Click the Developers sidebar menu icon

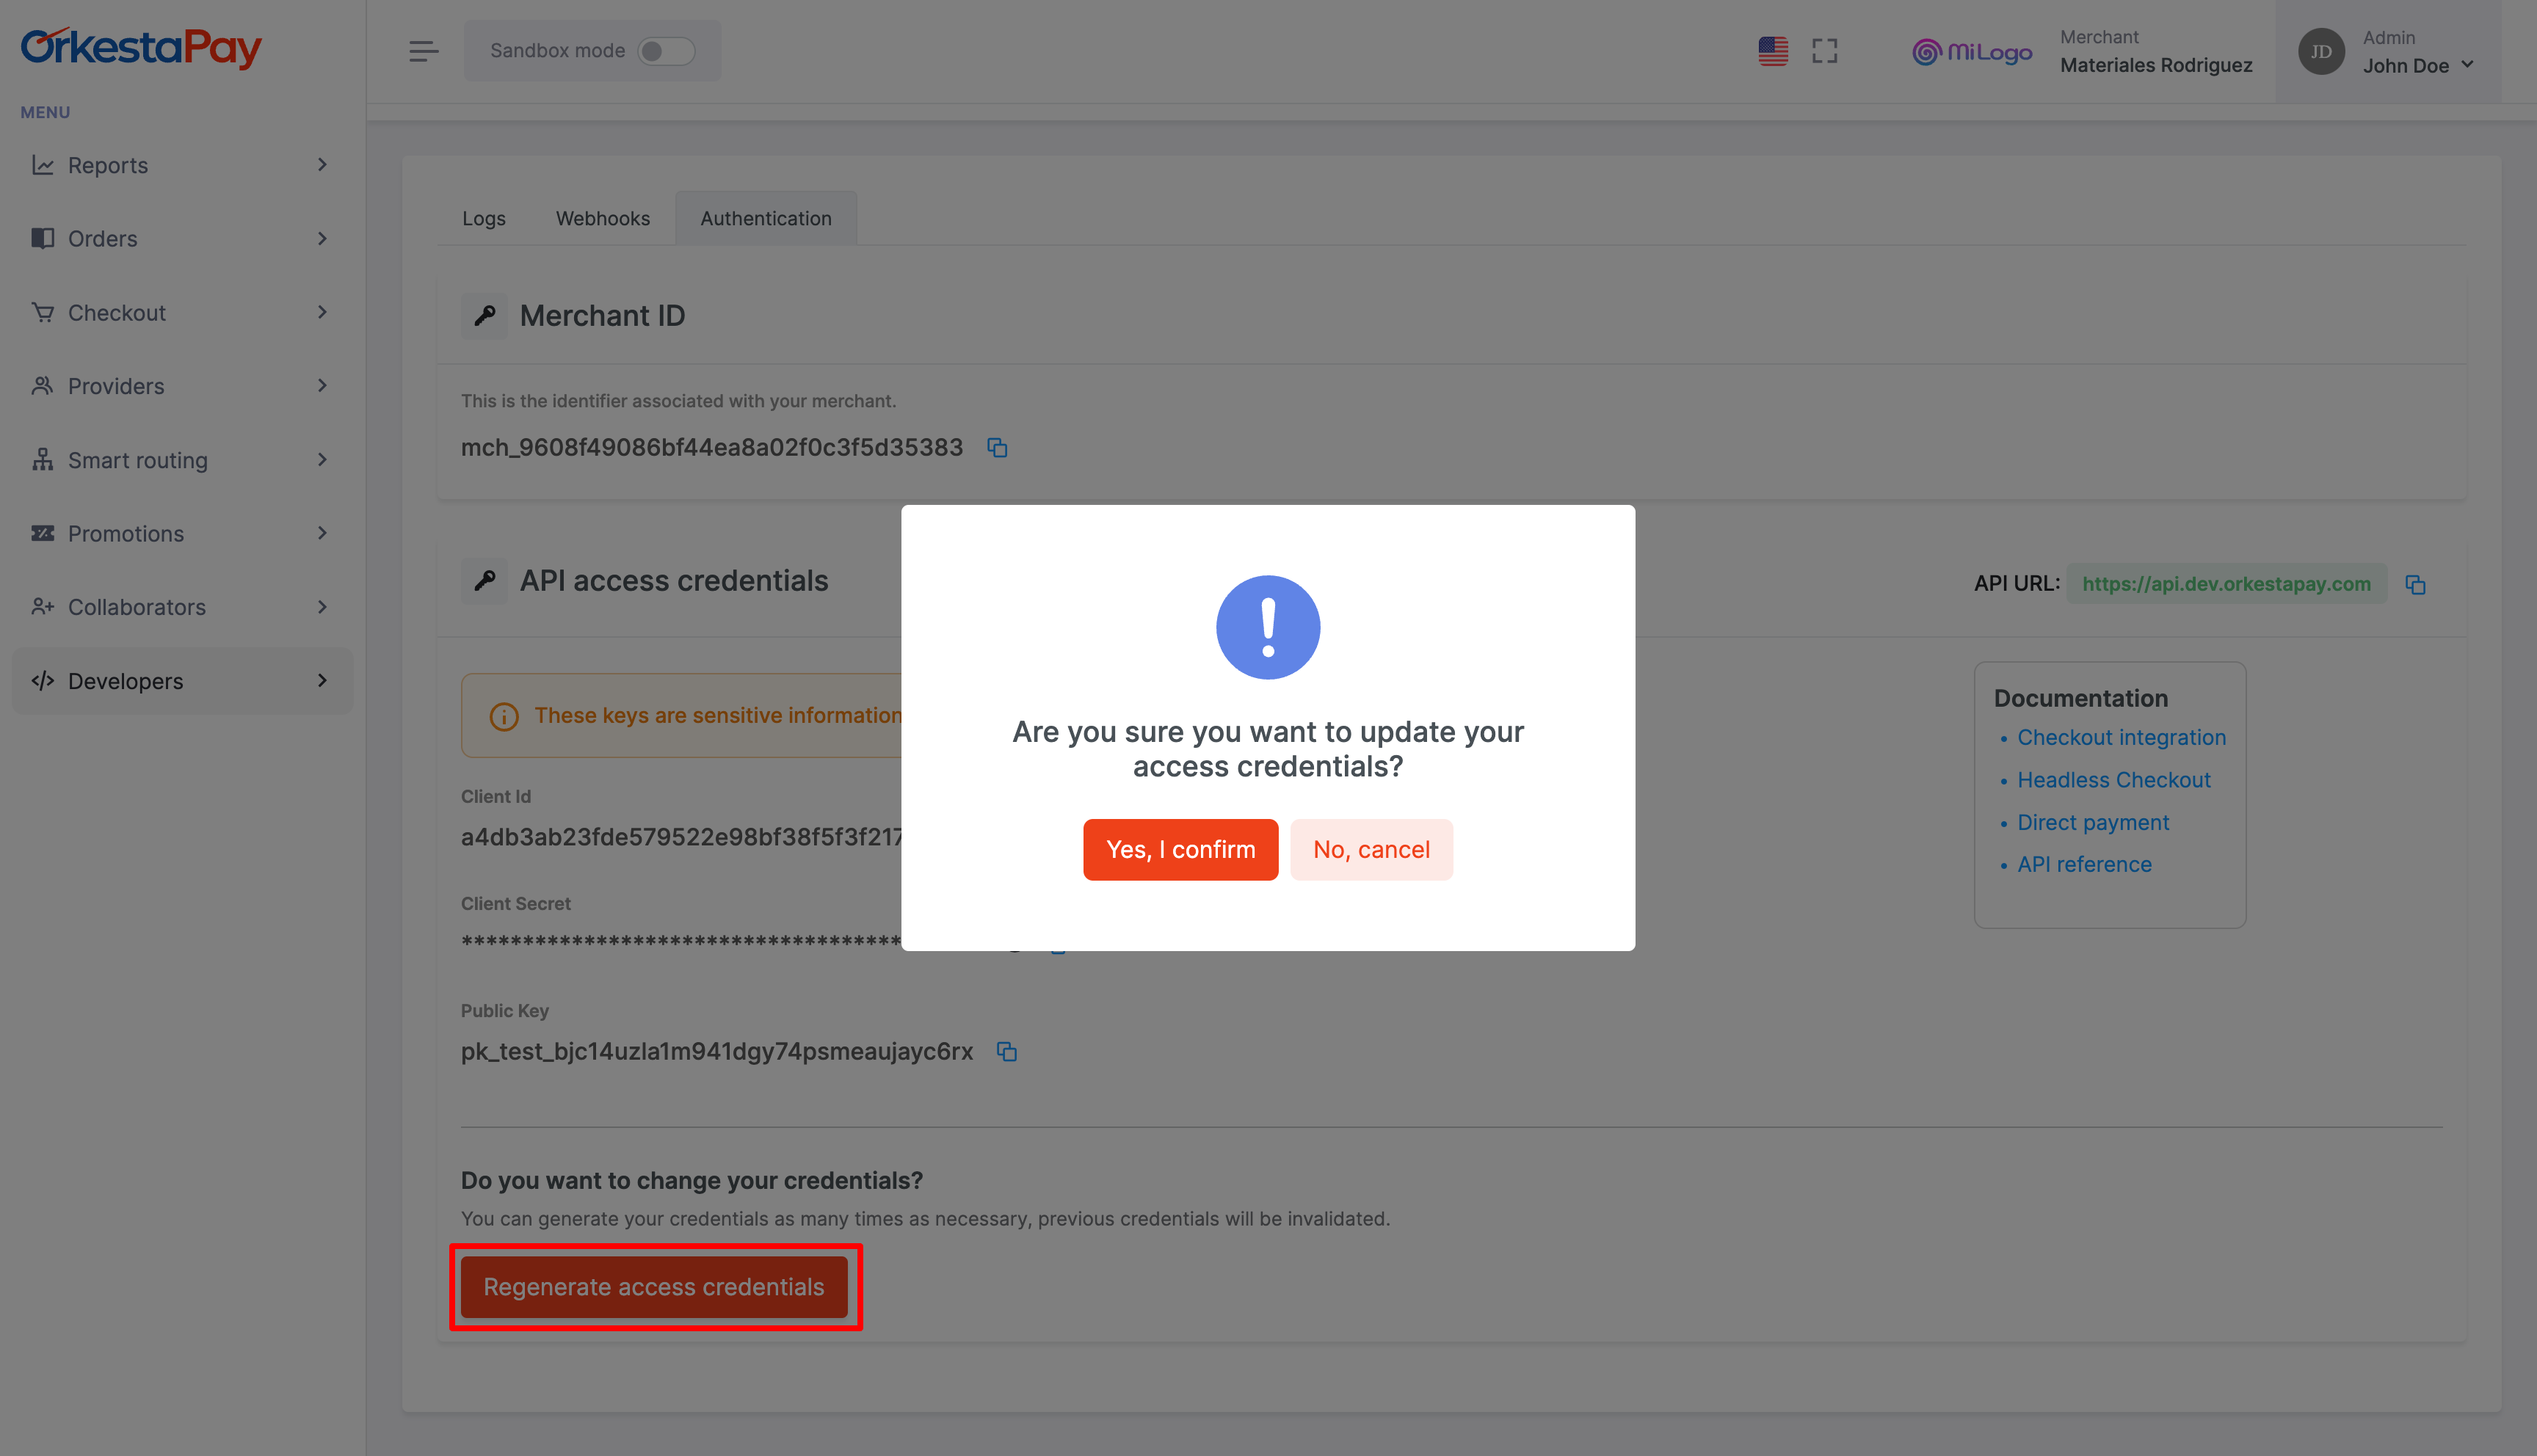(x=42, y=681)
